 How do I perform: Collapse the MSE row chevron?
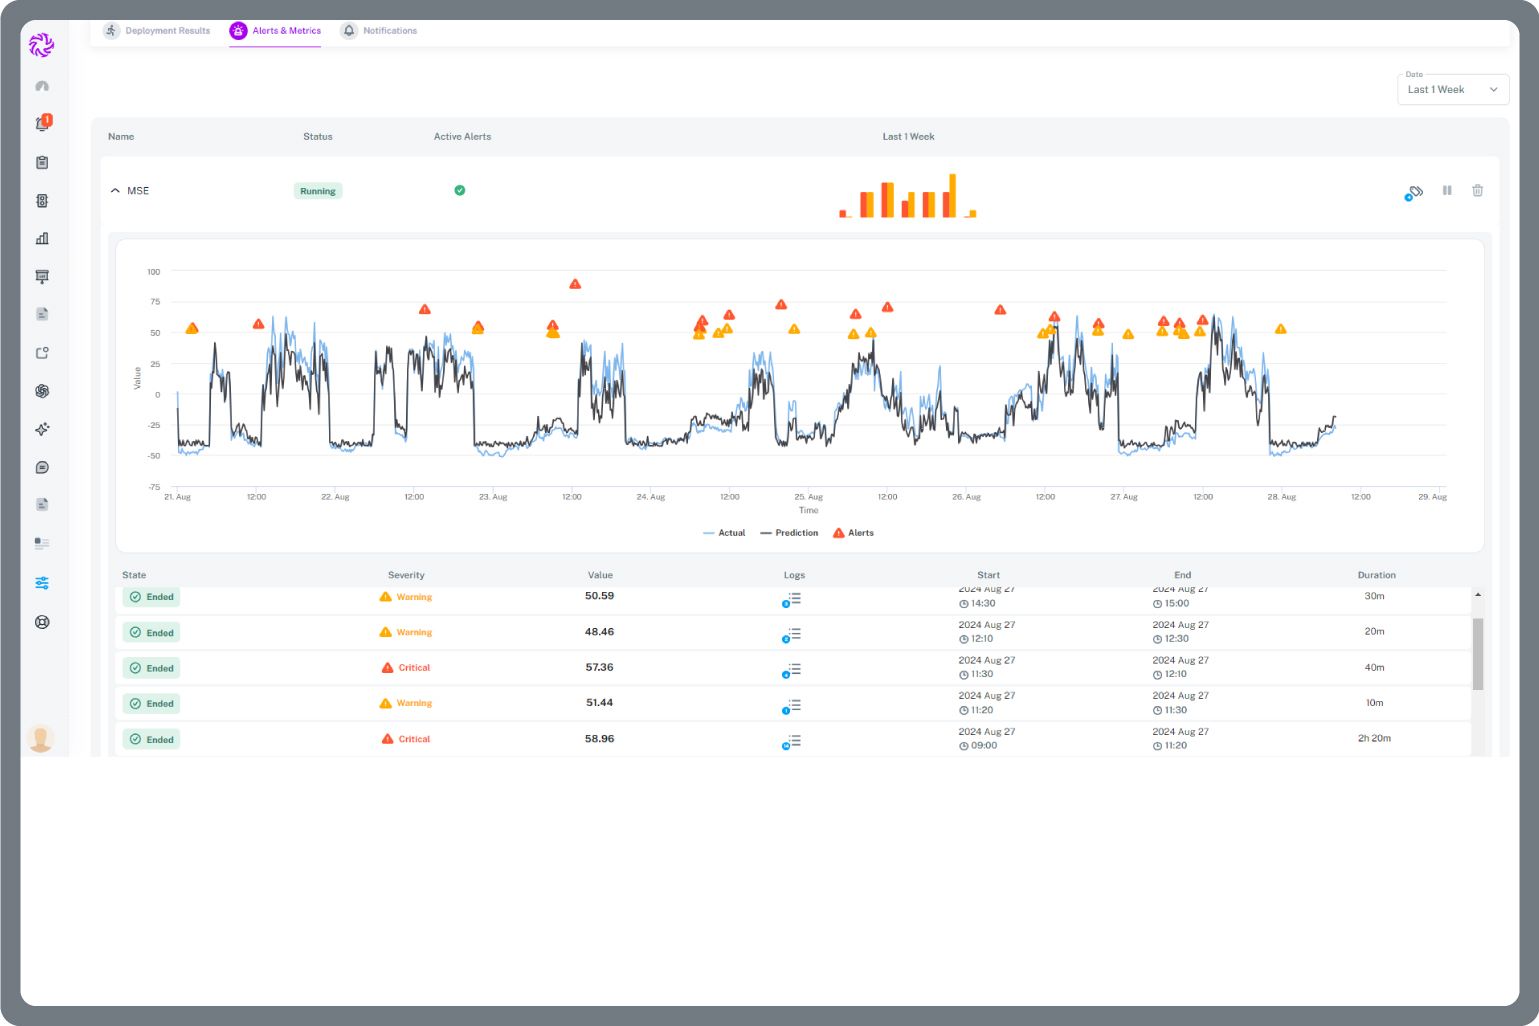(x=115, y=190)
